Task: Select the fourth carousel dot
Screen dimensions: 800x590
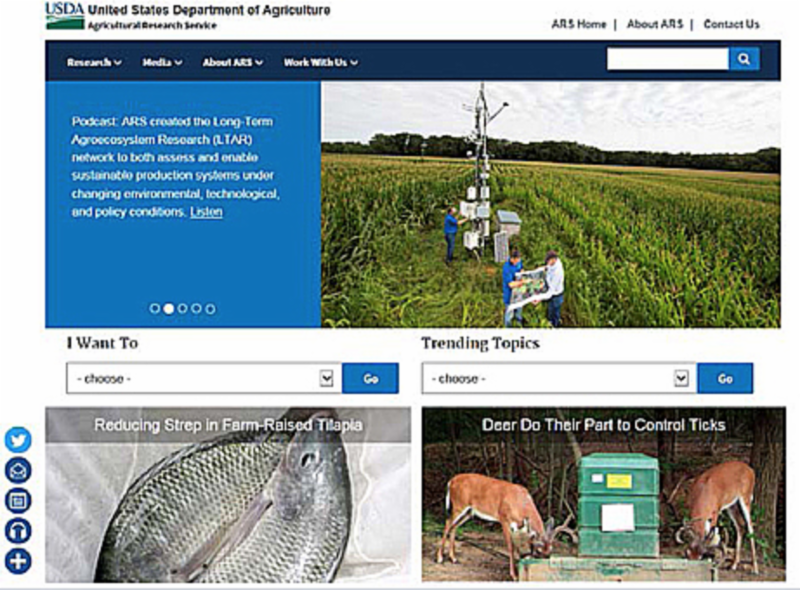Action: point(196,308)
